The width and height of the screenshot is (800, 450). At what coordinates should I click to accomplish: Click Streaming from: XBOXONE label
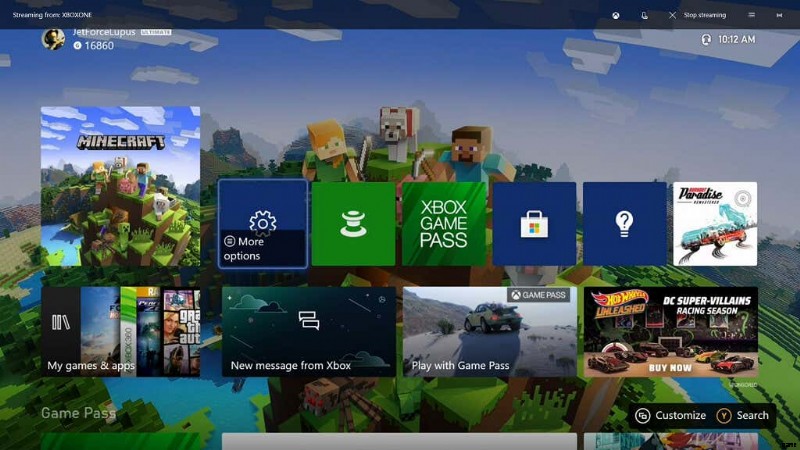52,15
